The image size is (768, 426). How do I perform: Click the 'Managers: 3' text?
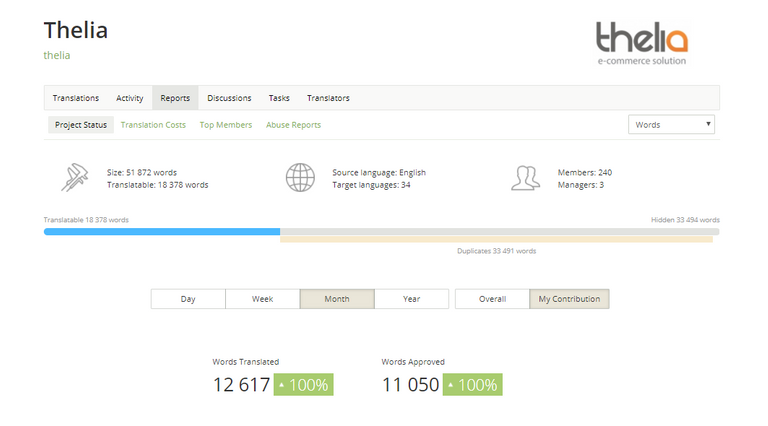click(x=581, y=185)
